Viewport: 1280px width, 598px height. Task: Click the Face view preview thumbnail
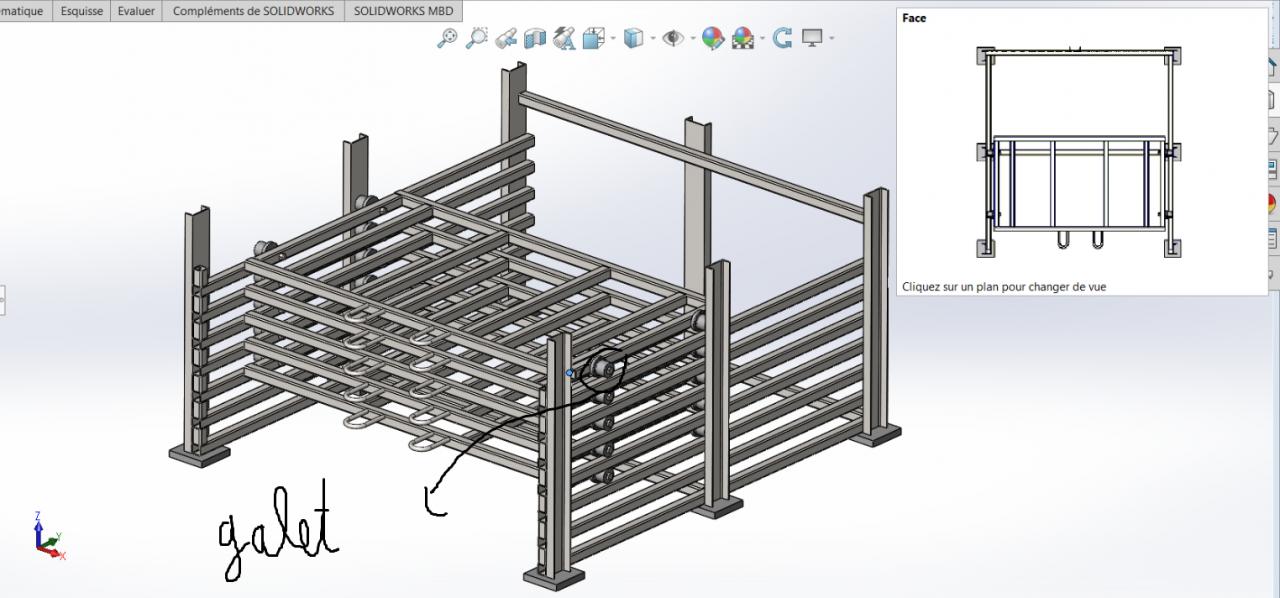(1080, 150)
